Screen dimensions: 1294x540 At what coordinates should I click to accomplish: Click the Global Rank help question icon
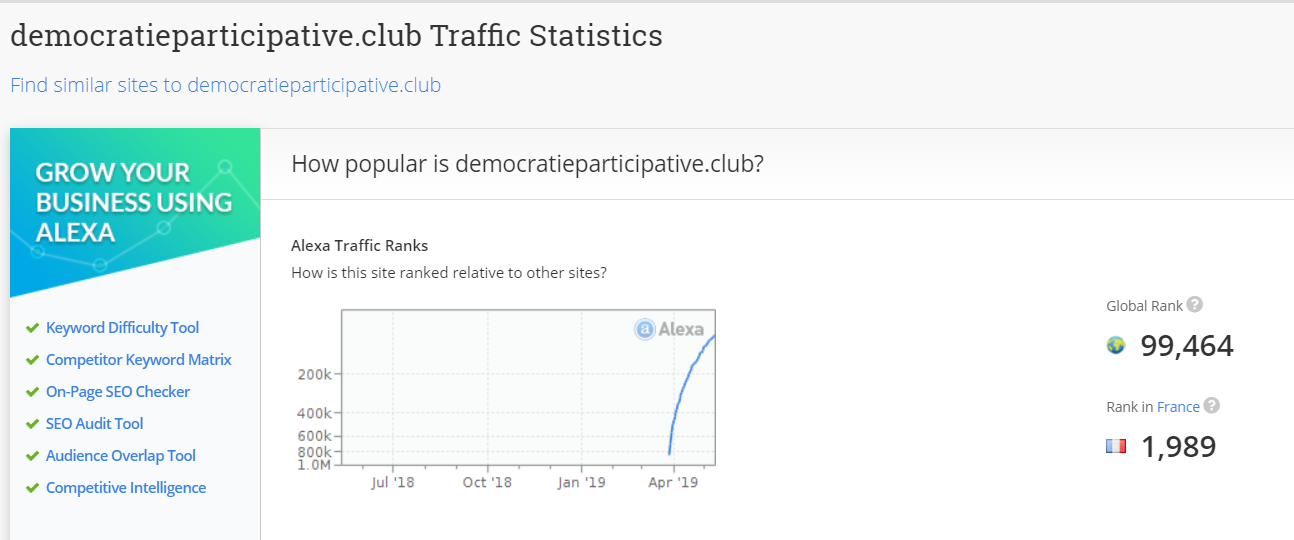pos(1195,306)
